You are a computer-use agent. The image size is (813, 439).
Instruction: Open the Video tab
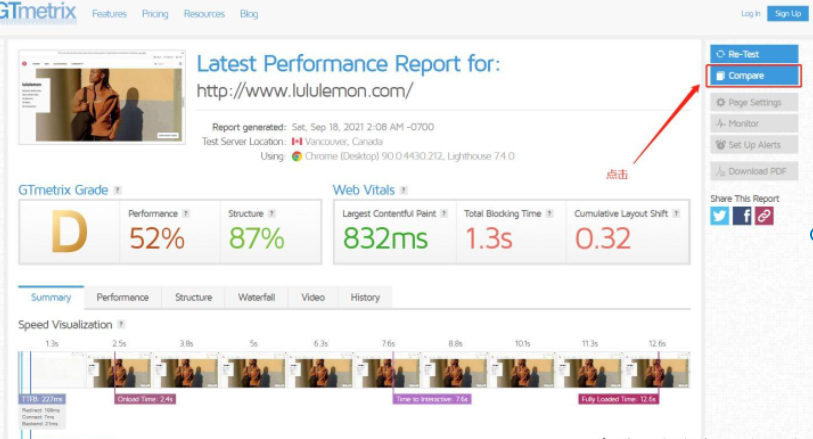point(313,298)
